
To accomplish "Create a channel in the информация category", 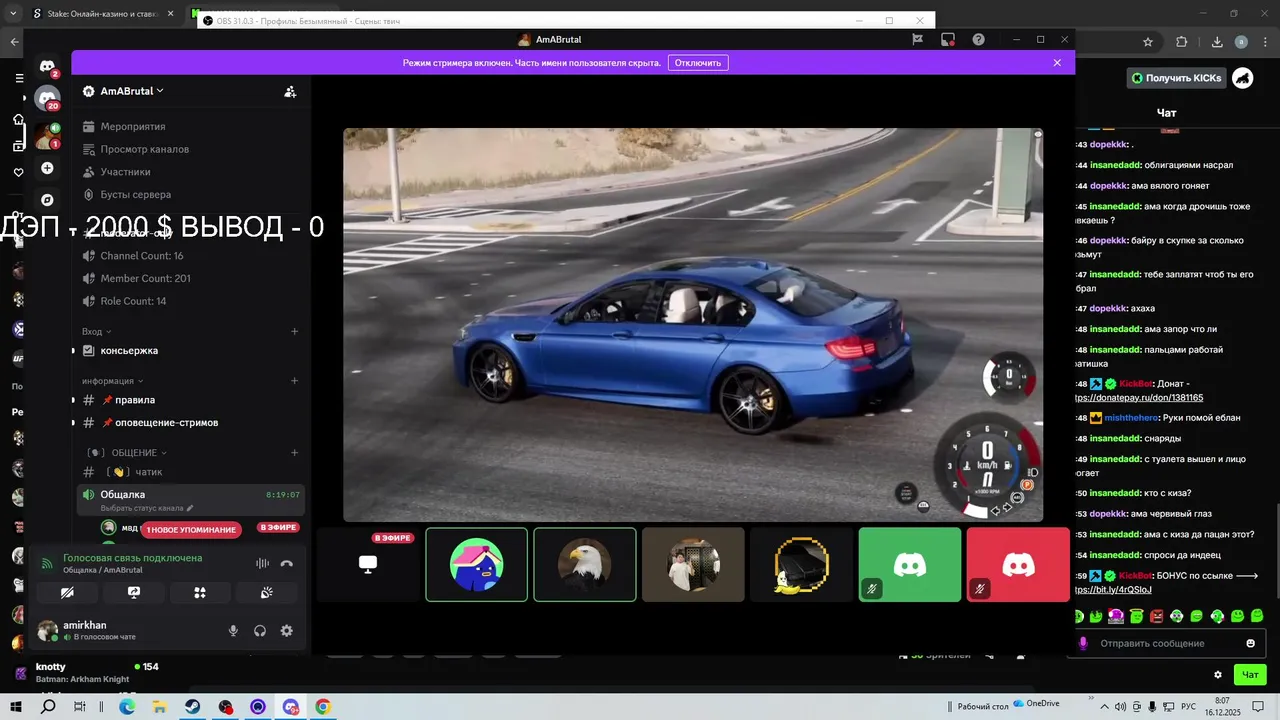I will click(x=294, y=381).
